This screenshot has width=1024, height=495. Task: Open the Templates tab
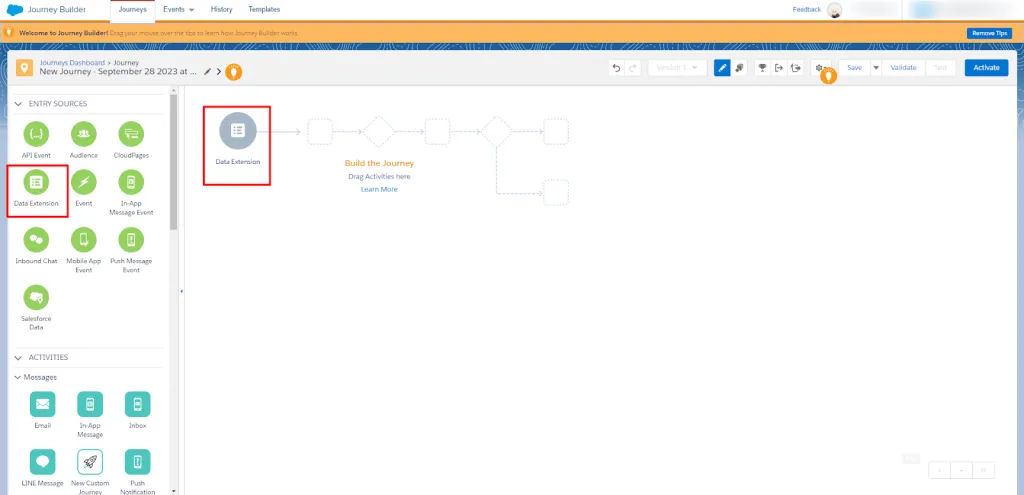tap(264, 10)
